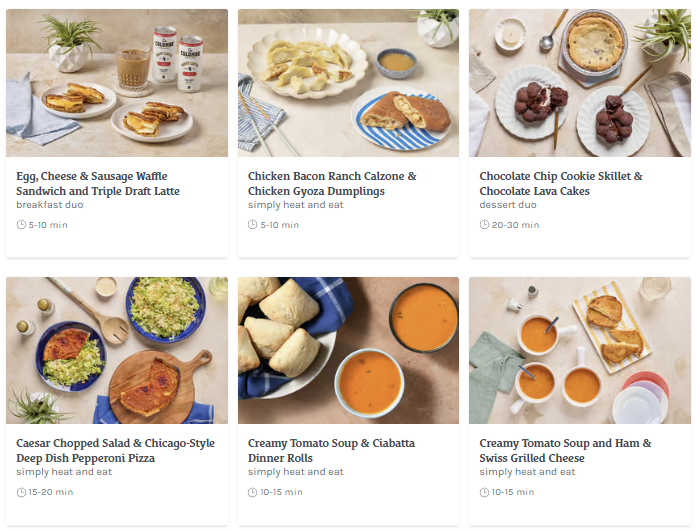Viewport: 697px width, 531px height.
Task: Click clock icon on Waffle Sandwich card
Action: coord(21,225)
